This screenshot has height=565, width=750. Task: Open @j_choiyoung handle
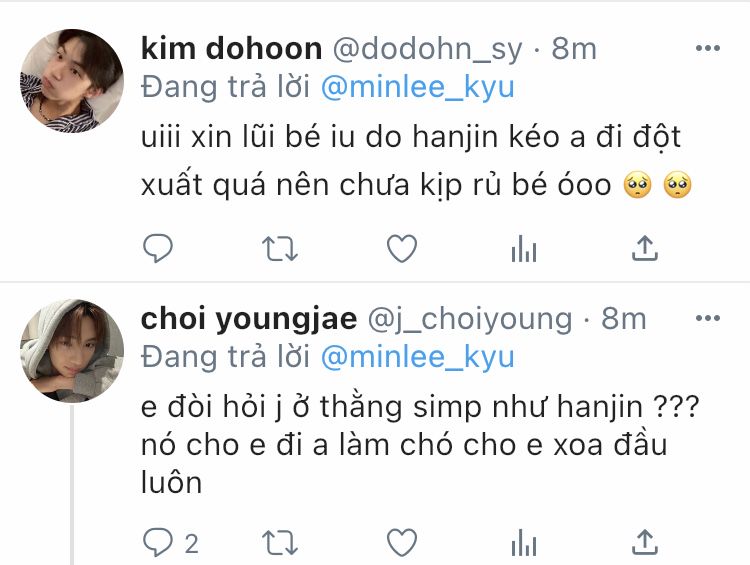[x=470, y=320]
